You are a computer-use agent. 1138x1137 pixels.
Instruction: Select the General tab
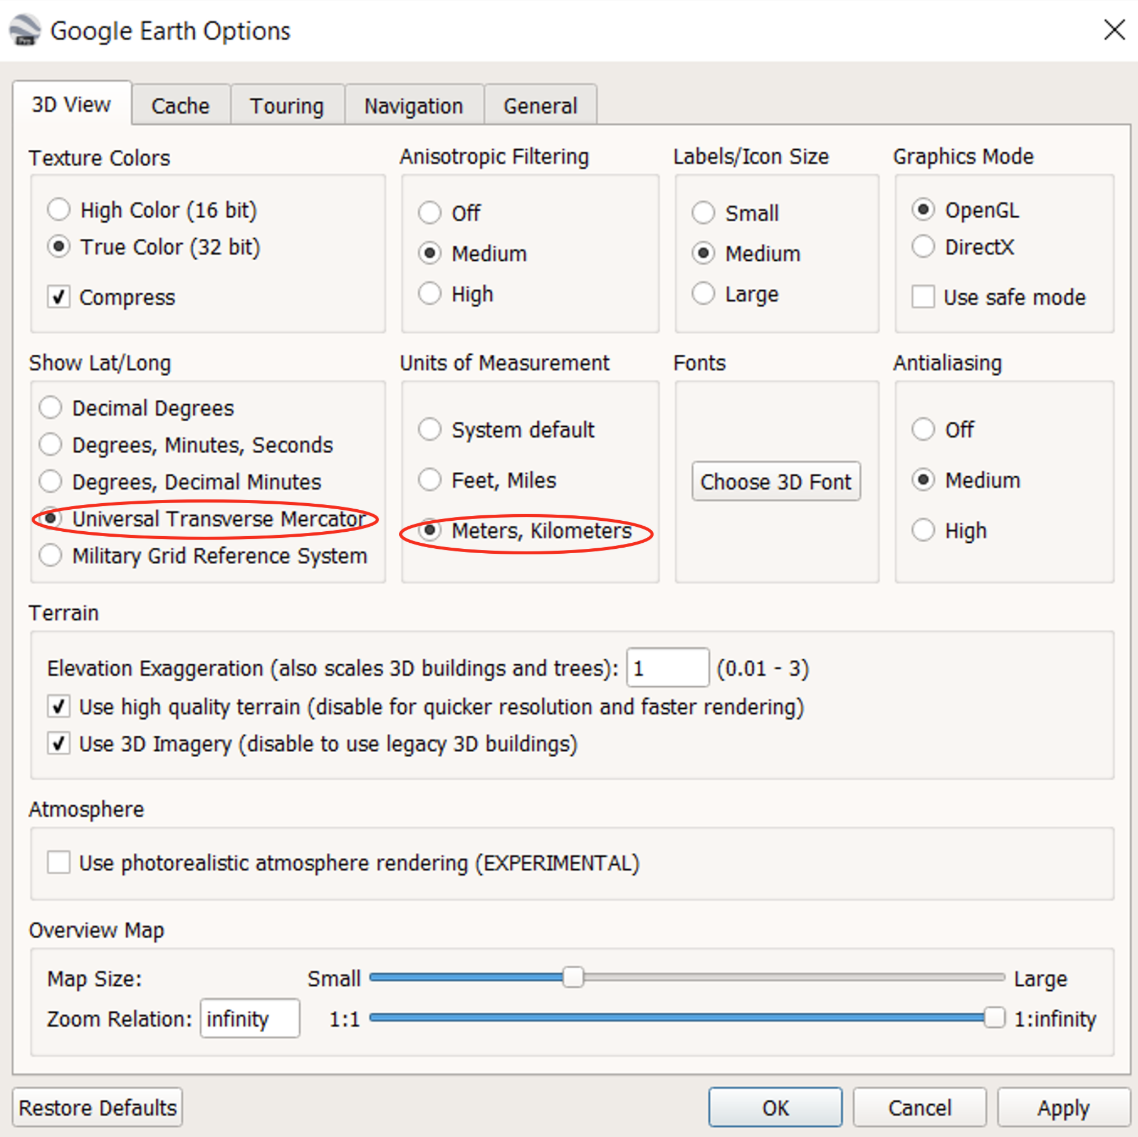point(540,106)
